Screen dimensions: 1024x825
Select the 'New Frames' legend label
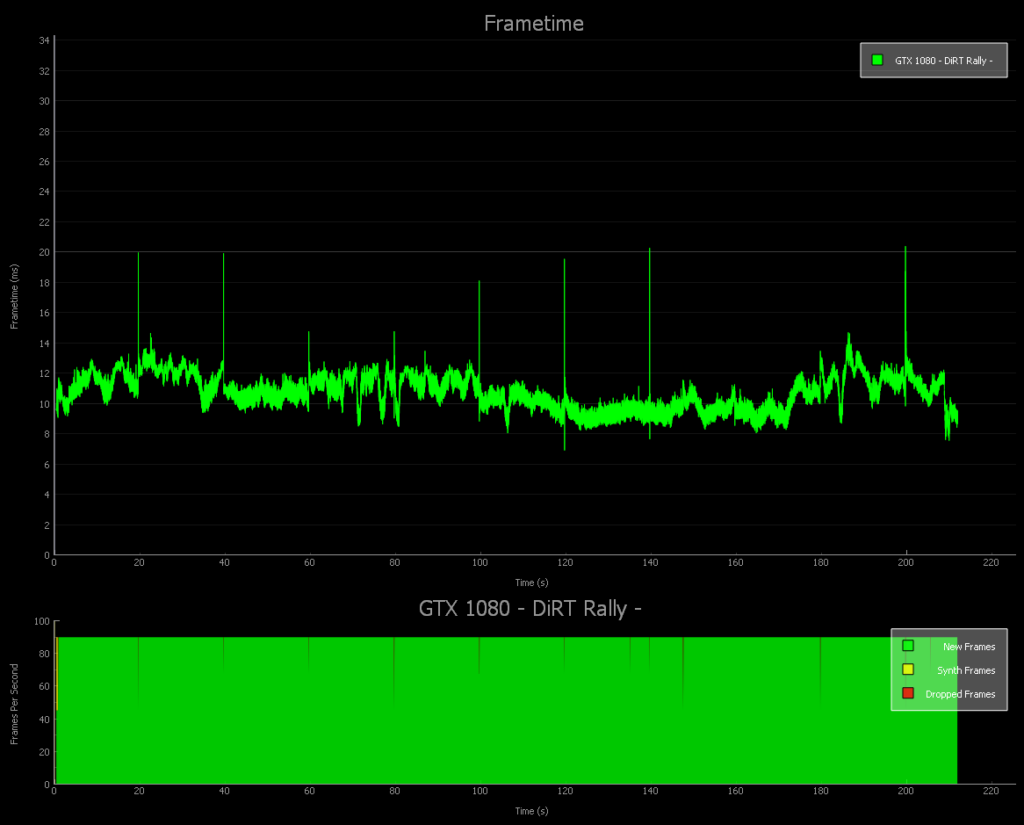[968, 647]
